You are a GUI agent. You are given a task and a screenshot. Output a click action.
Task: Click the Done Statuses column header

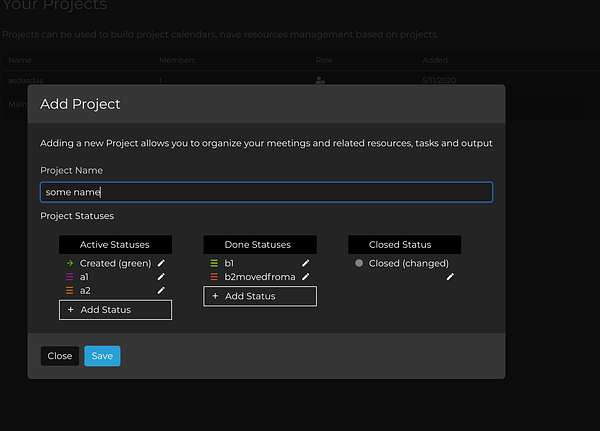click(260, 244)
